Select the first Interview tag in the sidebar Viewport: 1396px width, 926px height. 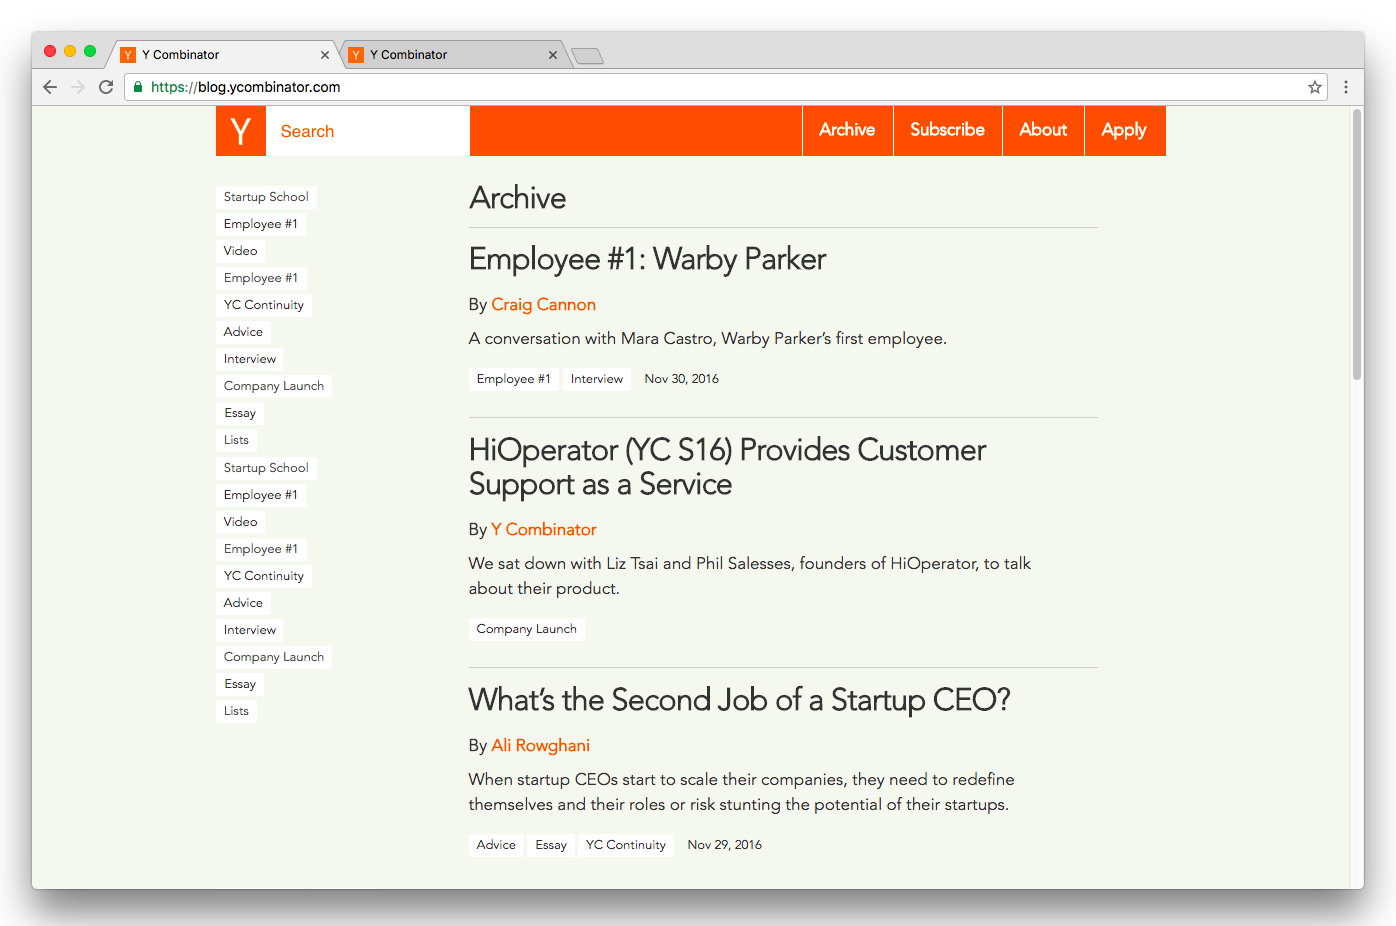[x=250, y=359]
